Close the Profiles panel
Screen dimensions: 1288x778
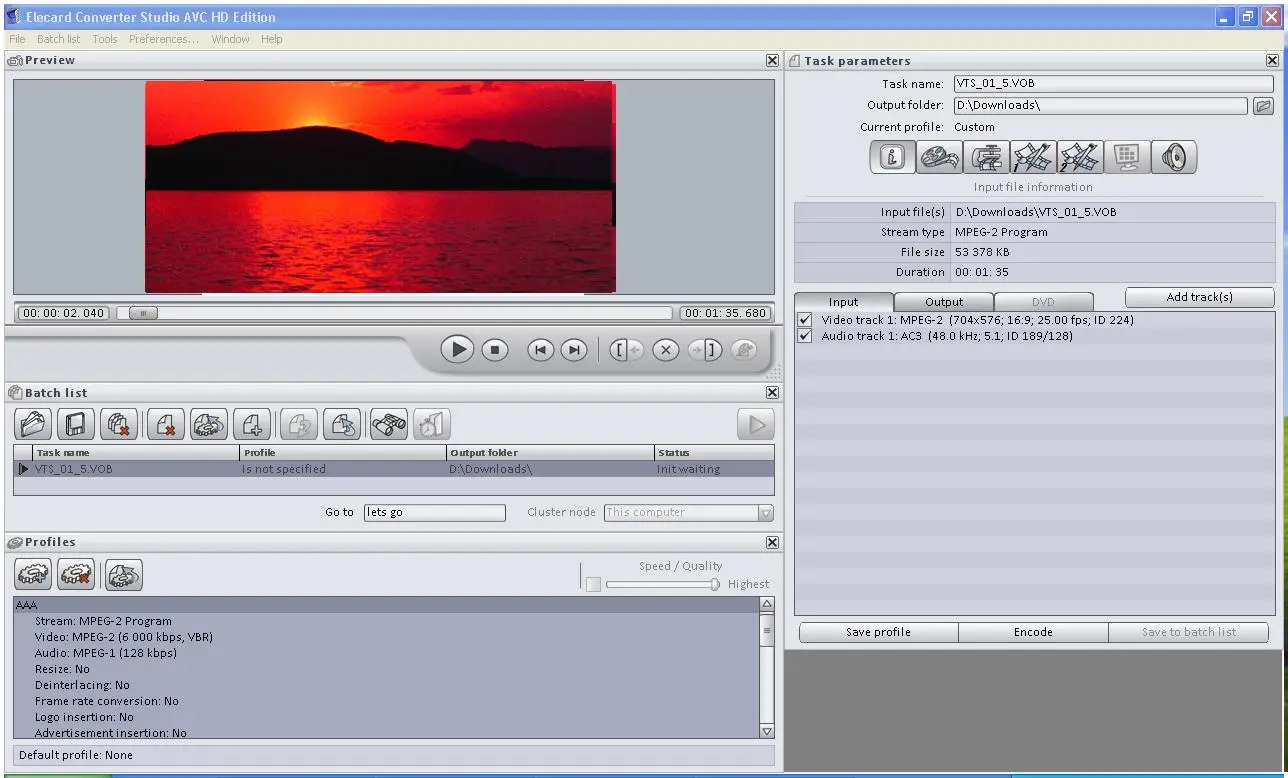pos(772,542)
